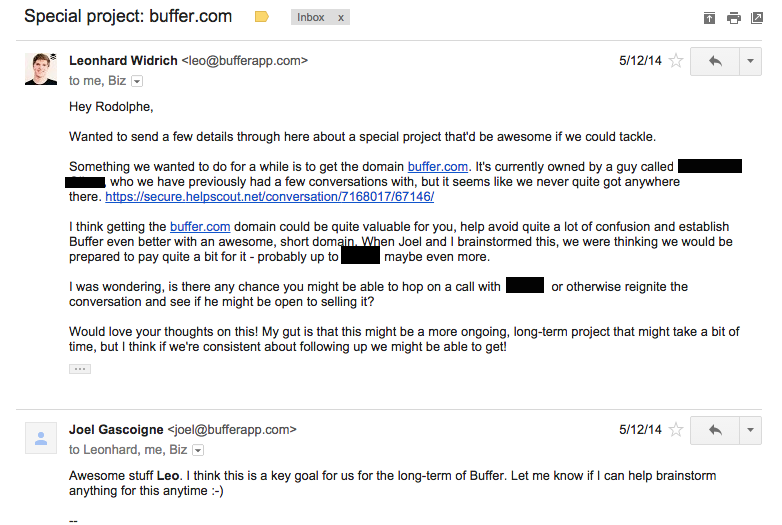Reply to Joel Gascoigne's email
The height and width of the screenshot is (525, 782).
(715, 430)
